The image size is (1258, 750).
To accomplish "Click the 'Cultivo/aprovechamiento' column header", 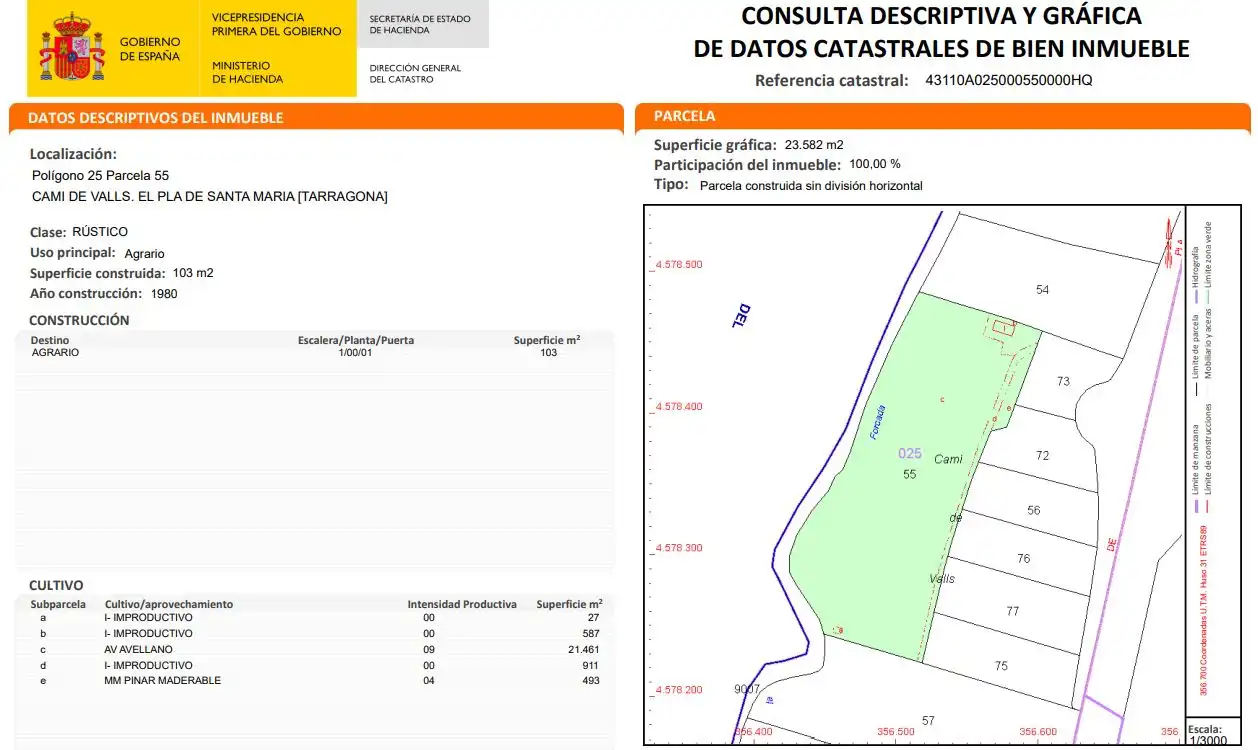I will pos(169,604).
